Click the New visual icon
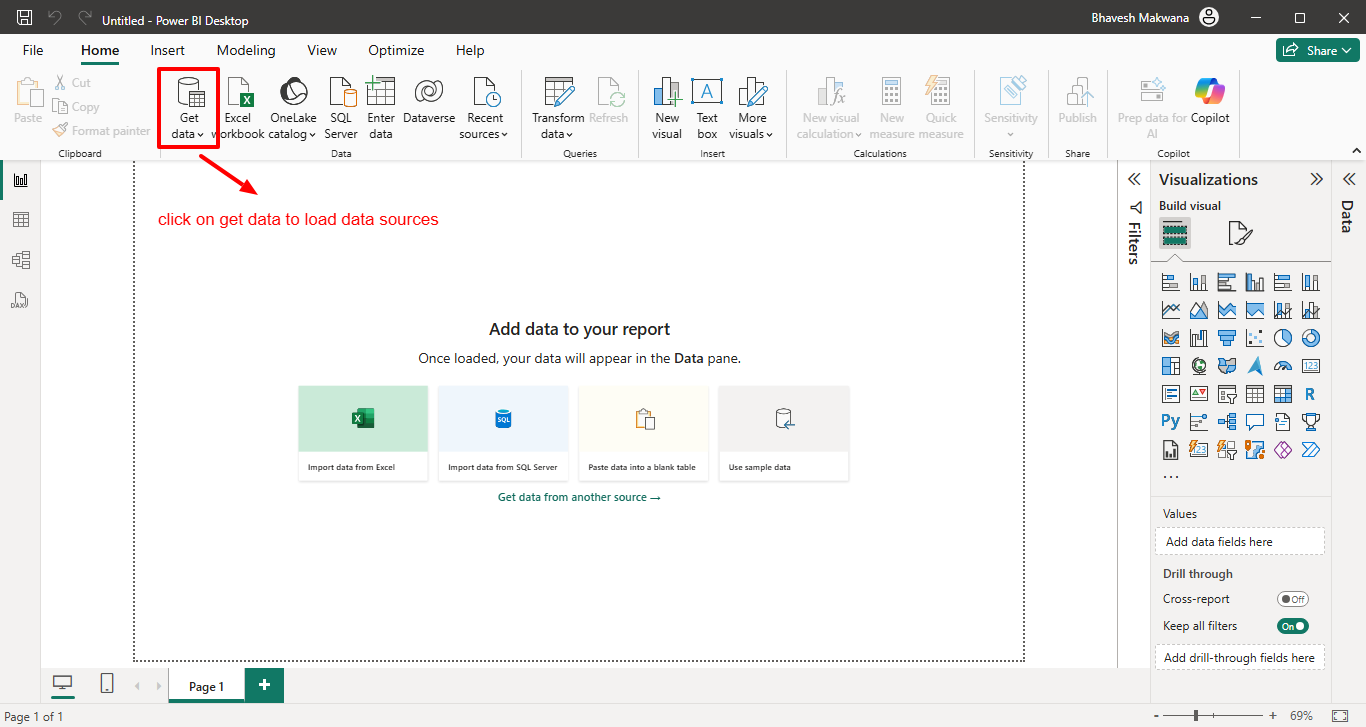This screenshot has height=727, width=1366. pos(667,92)
